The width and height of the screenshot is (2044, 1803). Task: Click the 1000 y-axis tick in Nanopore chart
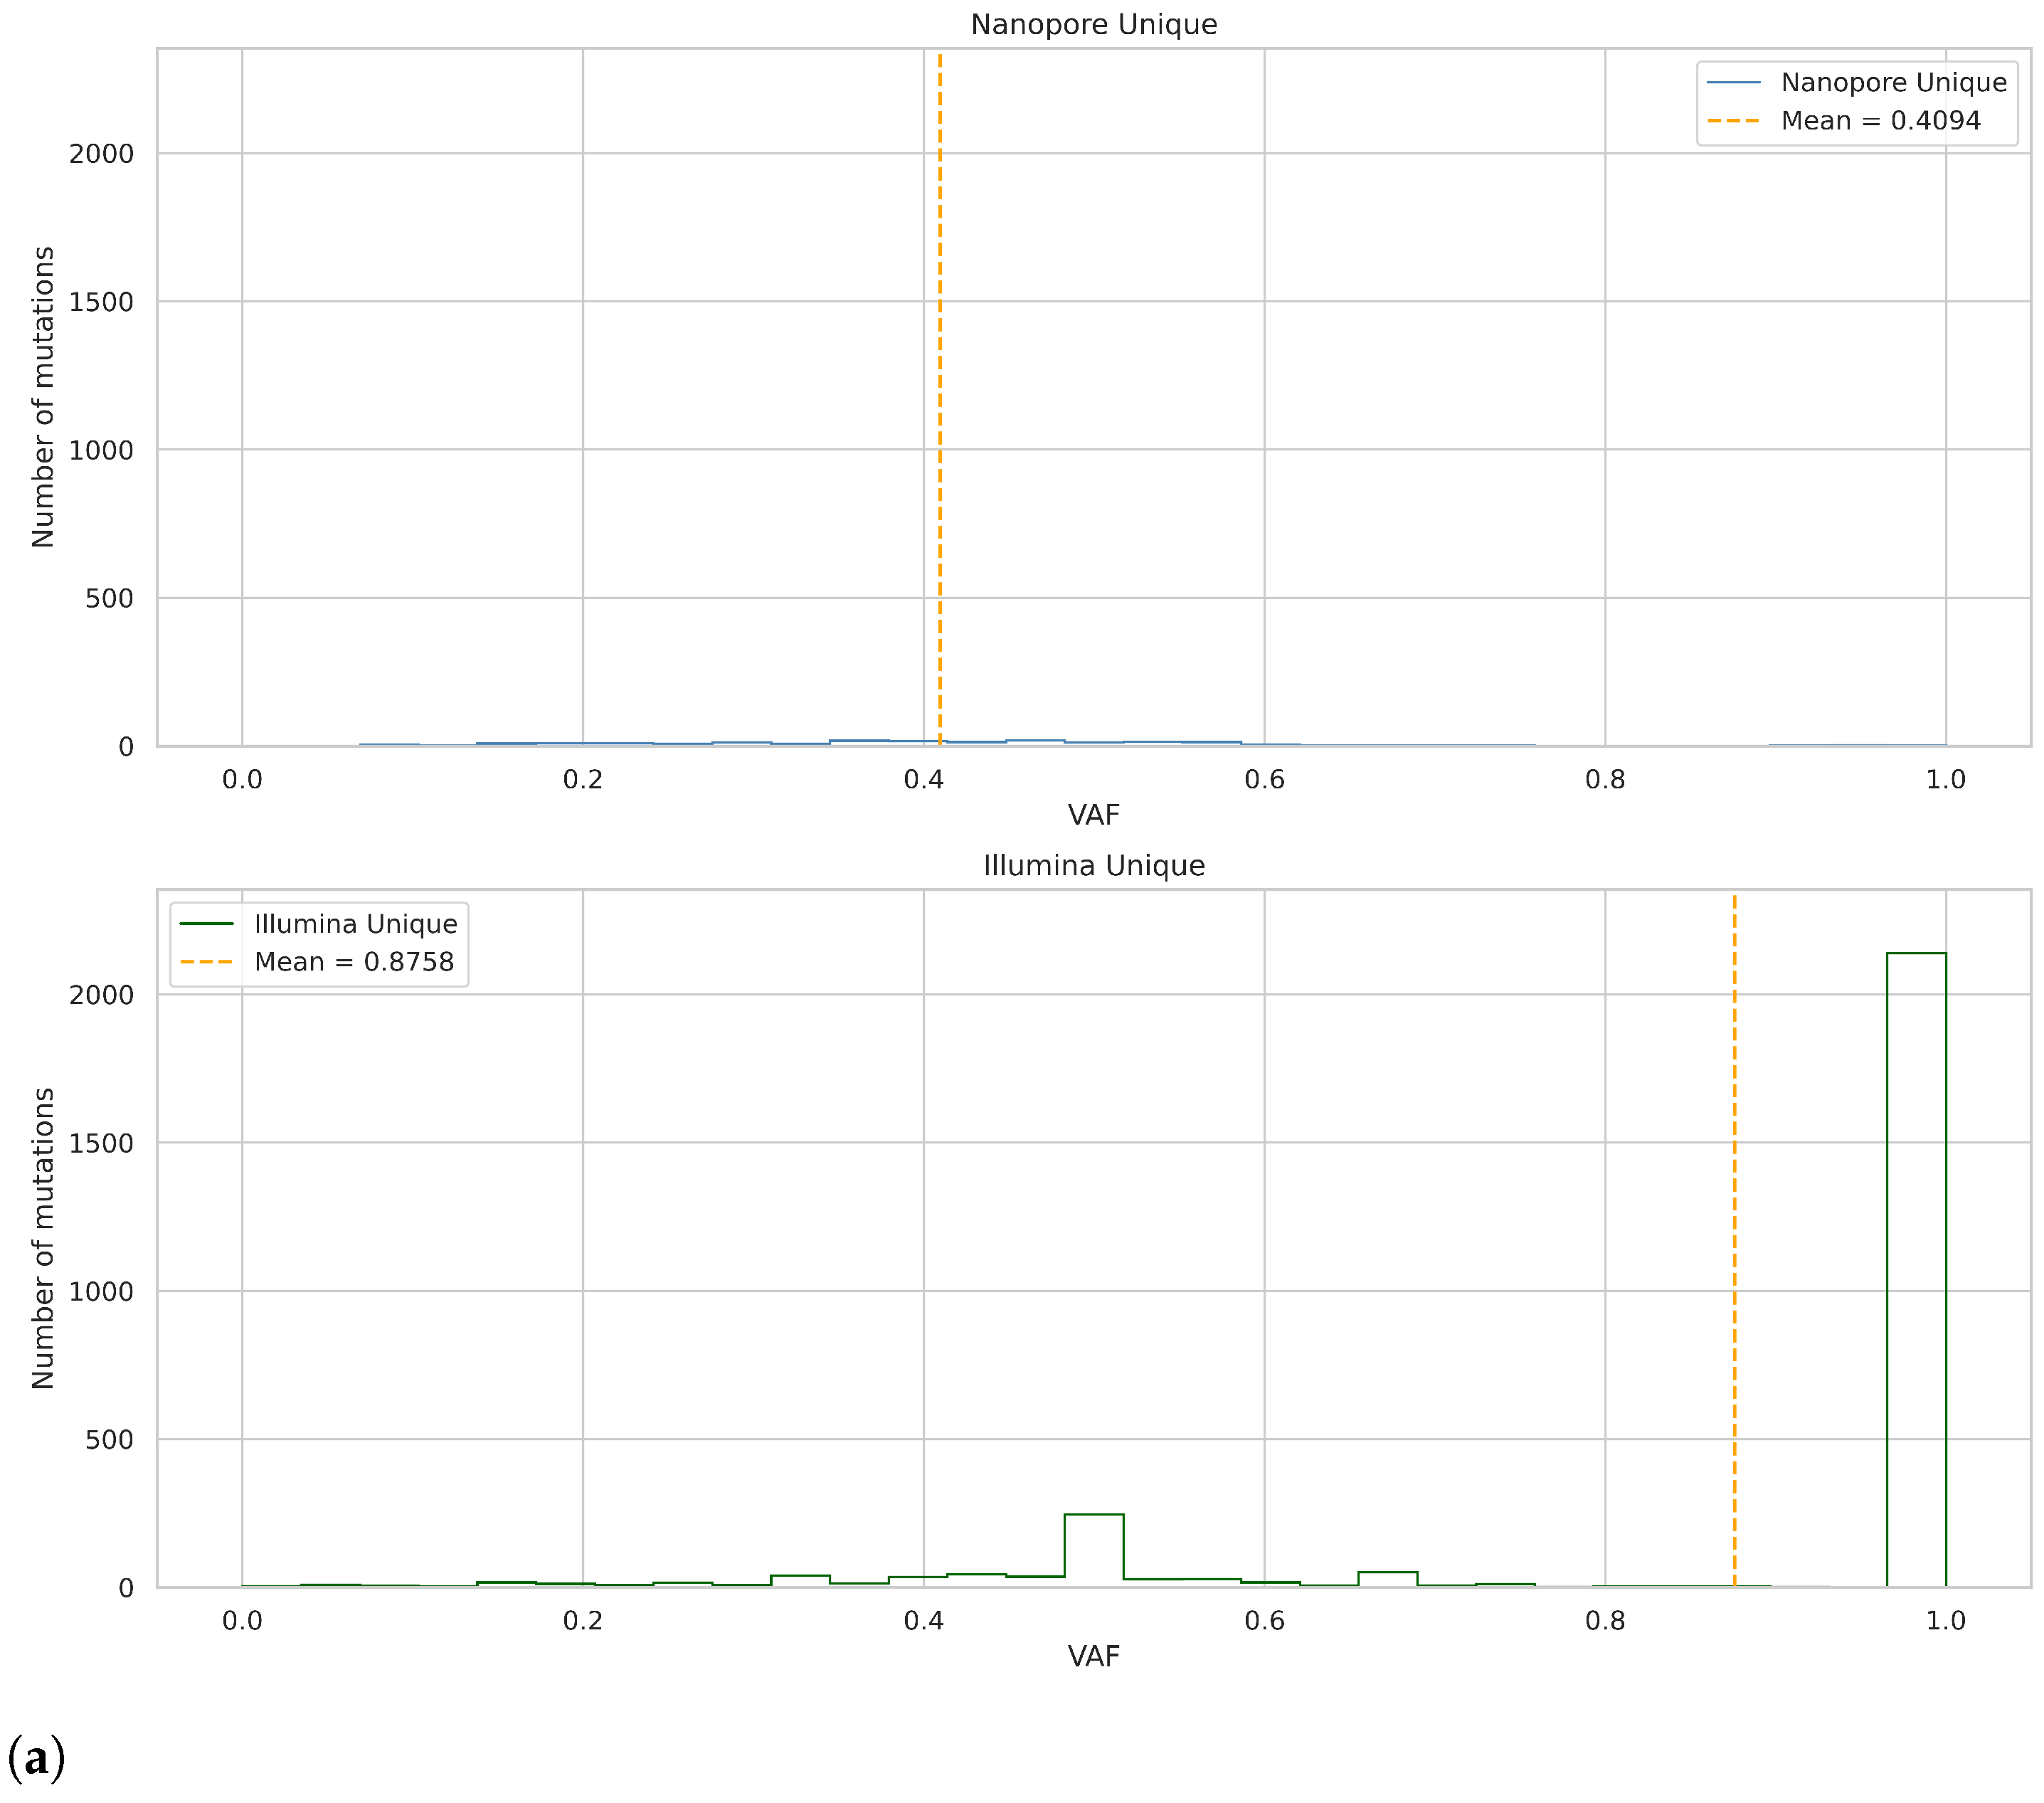[x=101, y=450]
